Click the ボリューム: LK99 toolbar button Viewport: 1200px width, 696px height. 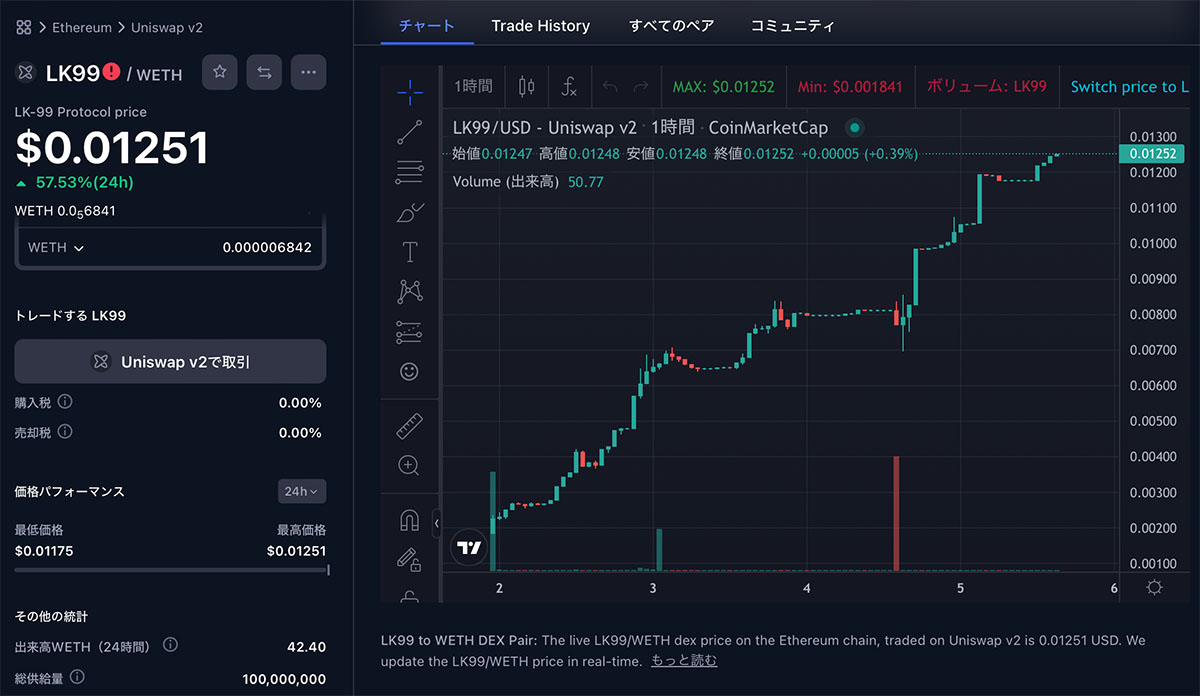pos(987,87)
